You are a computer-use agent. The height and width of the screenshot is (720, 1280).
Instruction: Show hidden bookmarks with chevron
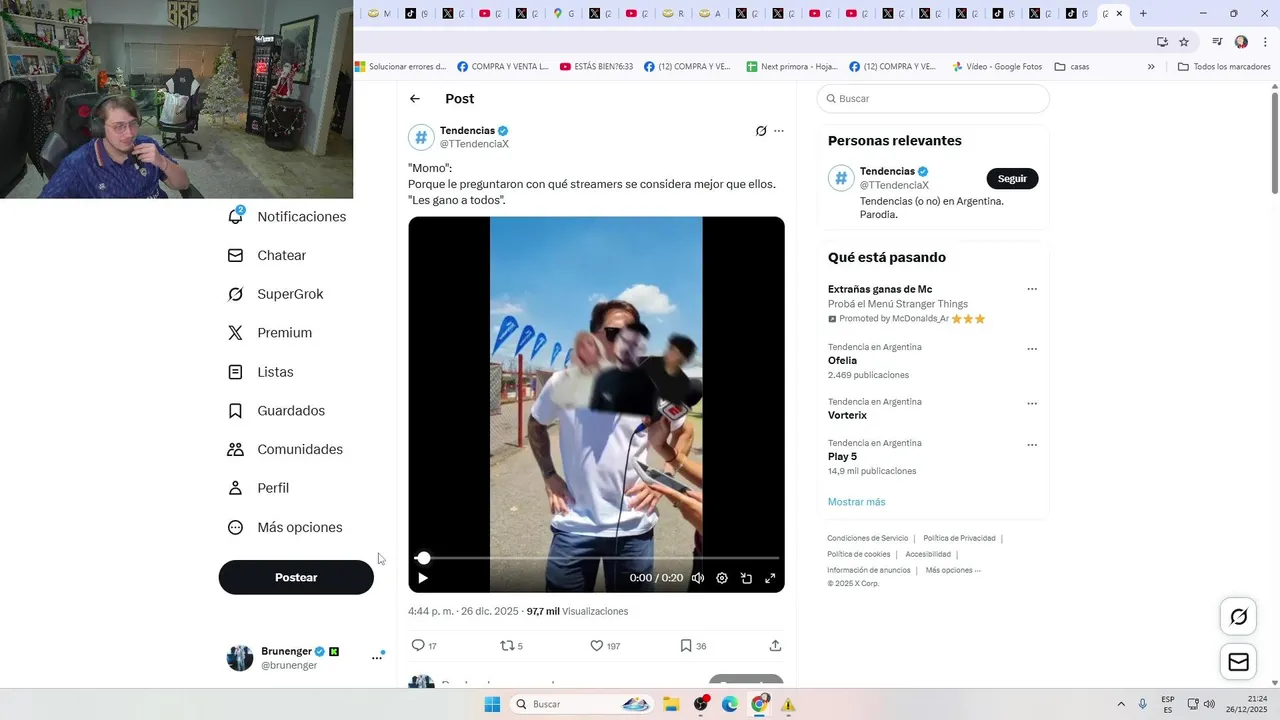coord(1151,67)
